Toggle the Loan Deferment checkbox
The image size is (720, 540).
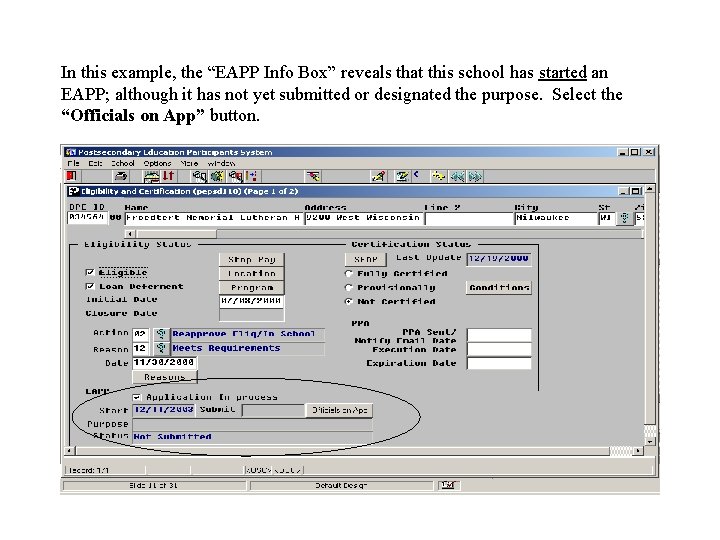click(x=90, y=286)
